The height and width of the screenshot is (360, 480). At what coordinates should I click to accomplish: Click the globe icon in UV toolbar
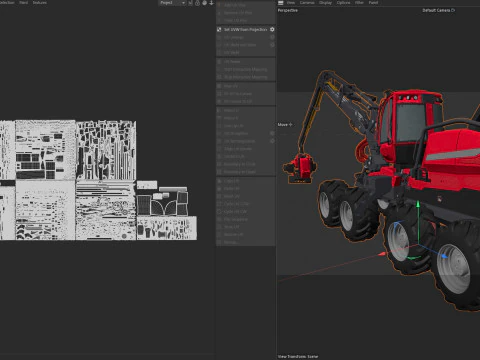[x=204, y=3]
